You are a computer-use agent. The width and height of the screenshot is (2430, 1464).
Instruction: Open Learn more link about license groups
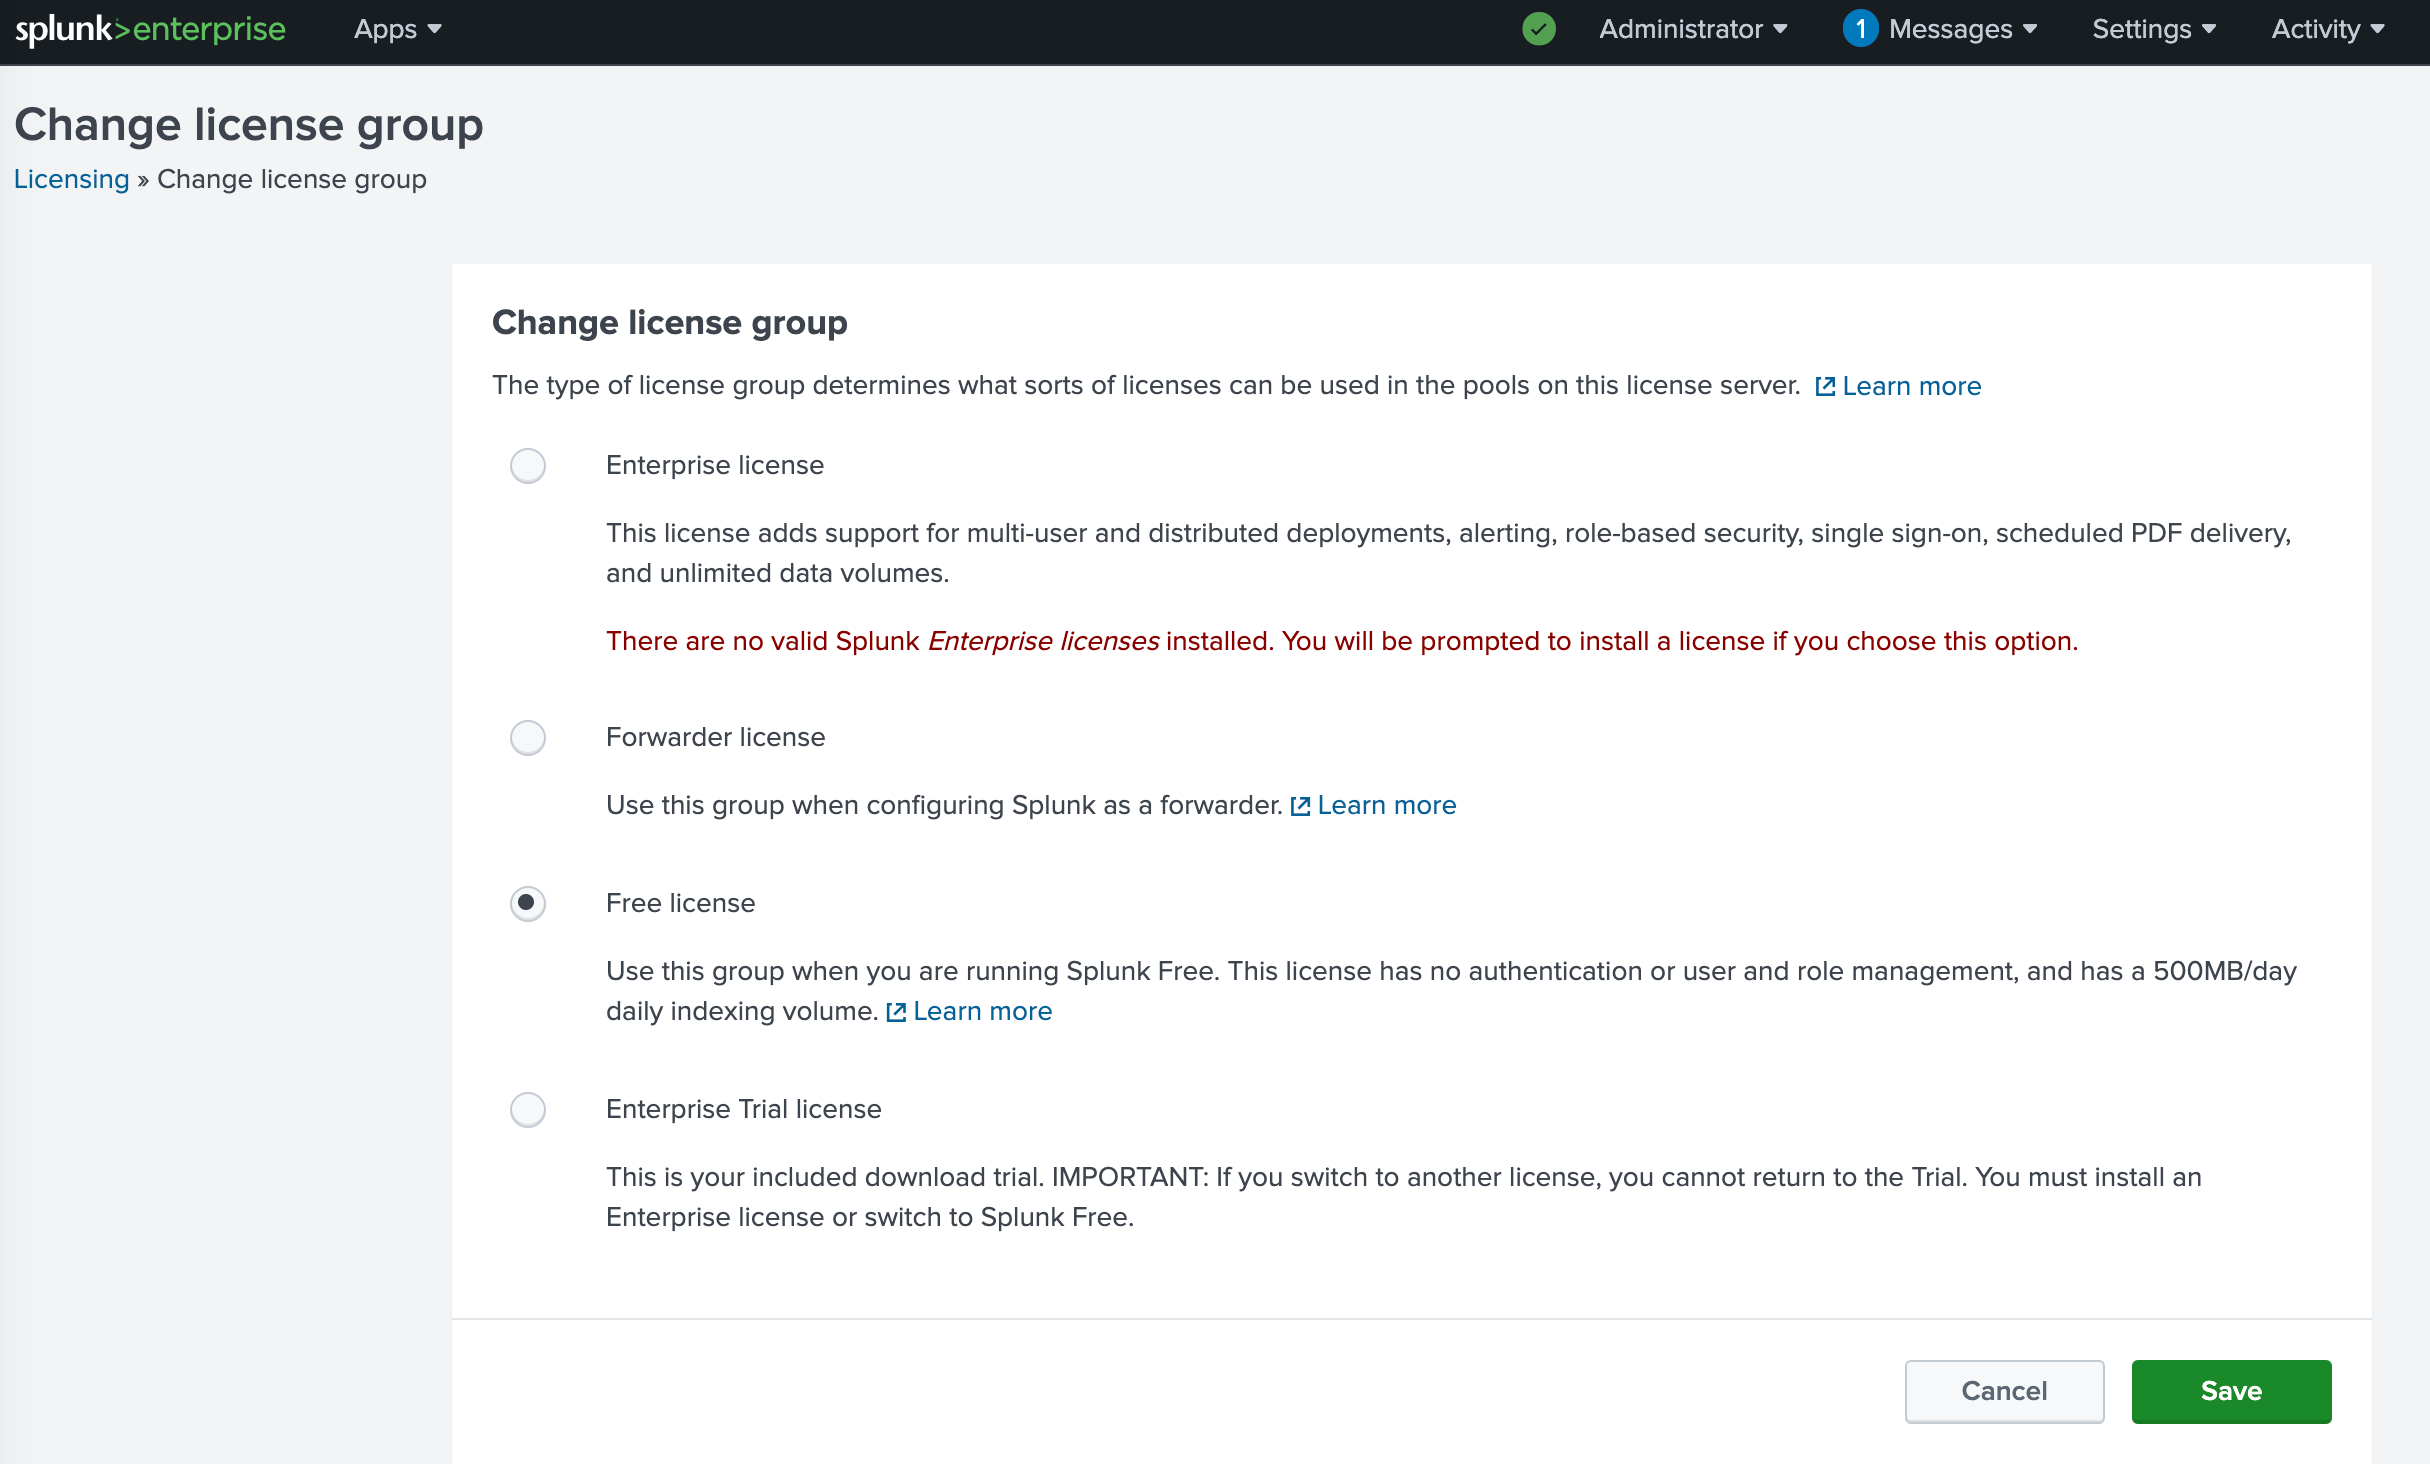(1911, 386)
